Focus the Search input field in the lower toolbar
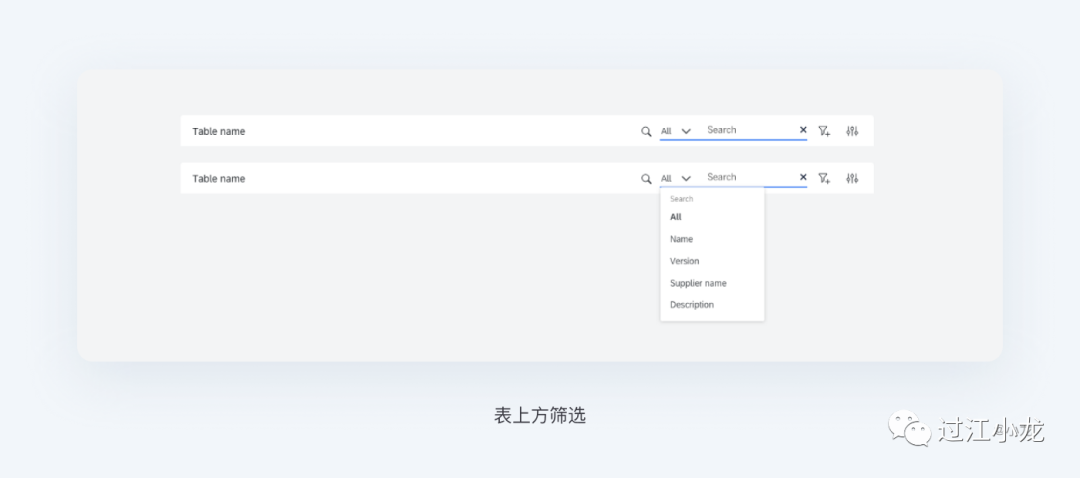Viewport: 1080px width, 478px height. 745,177
